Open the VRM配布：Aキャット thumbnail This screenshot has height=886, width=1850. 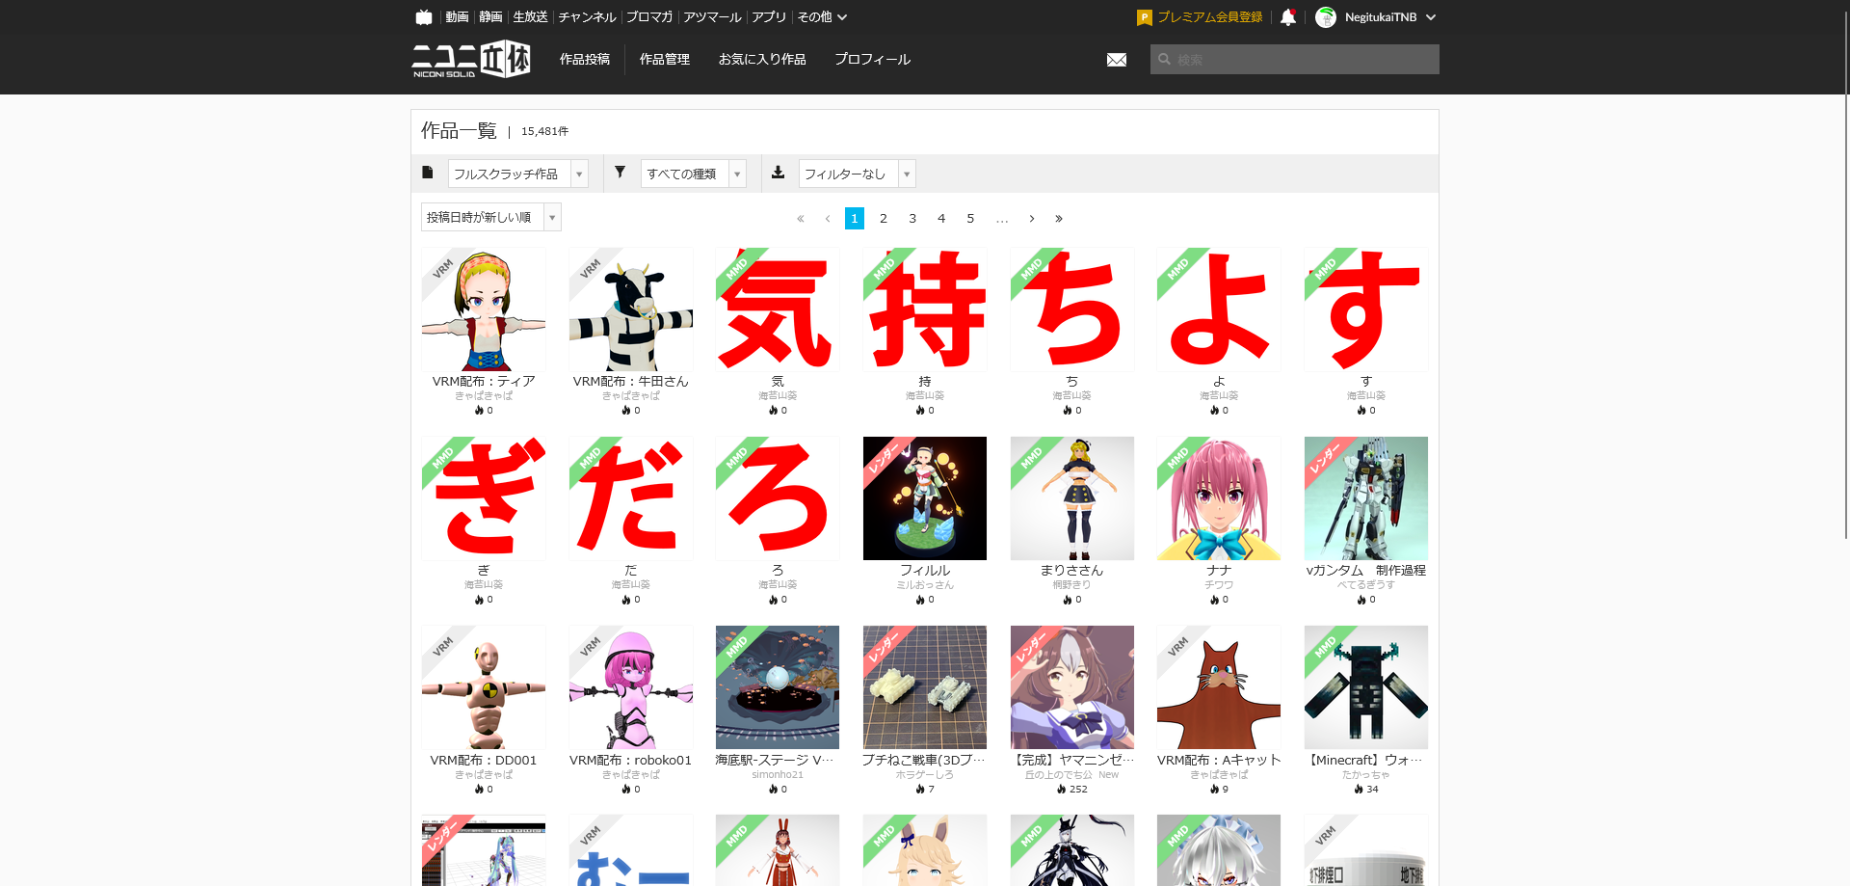1219,688
